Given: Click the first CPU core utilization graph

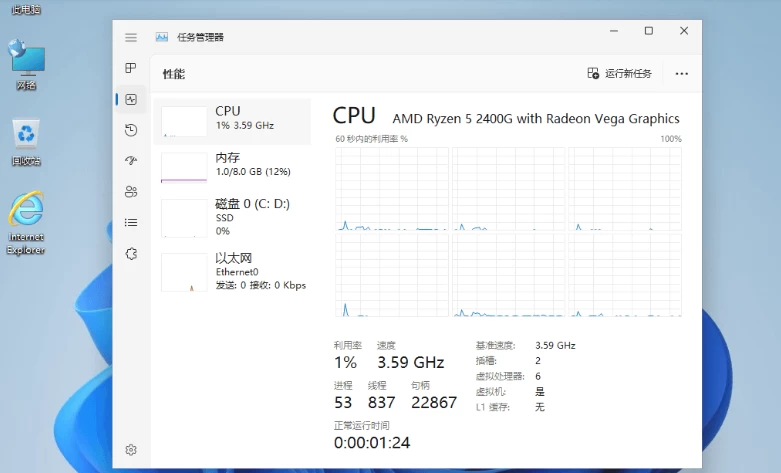Looking at the screenshot, I should tap(390, 189).
